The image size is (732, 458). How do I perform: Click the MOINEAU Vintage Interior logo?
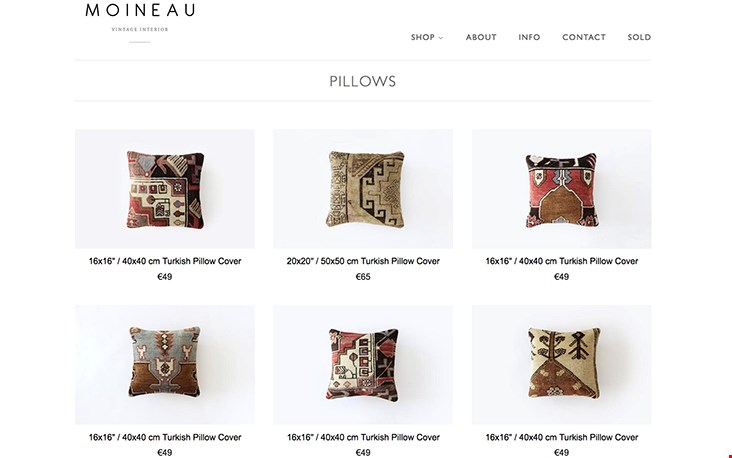[140, 22]
